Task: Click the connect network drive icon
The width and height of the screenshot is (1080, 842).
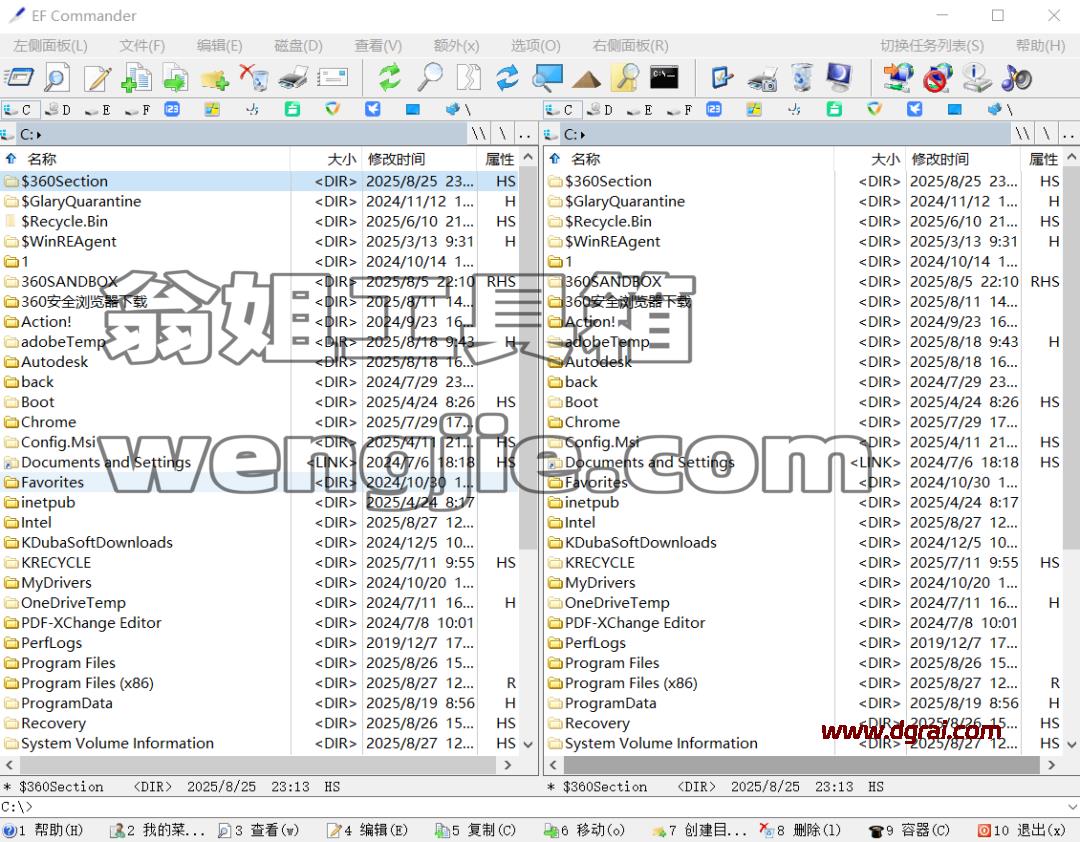Action: tap(897, 77)
